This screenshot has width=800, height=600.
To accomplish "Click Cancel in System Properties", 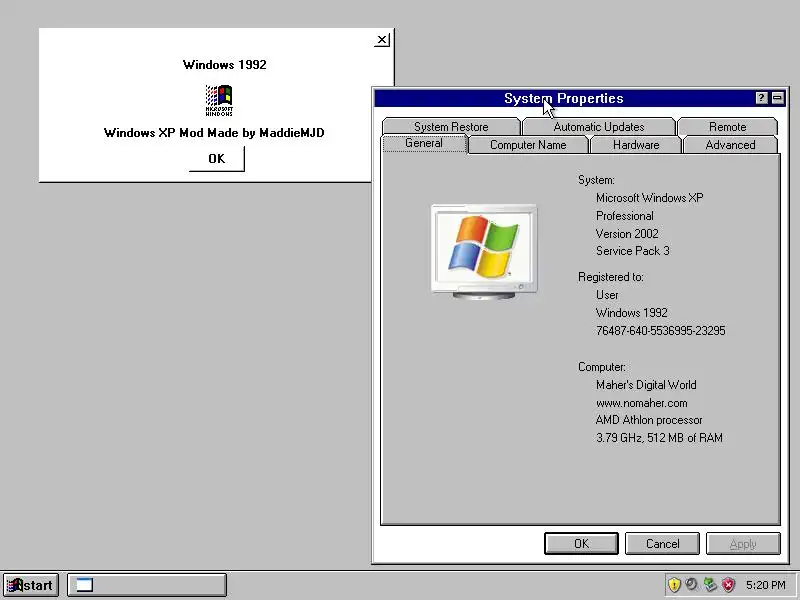I will pyautogui.click(x=662, y=544).
